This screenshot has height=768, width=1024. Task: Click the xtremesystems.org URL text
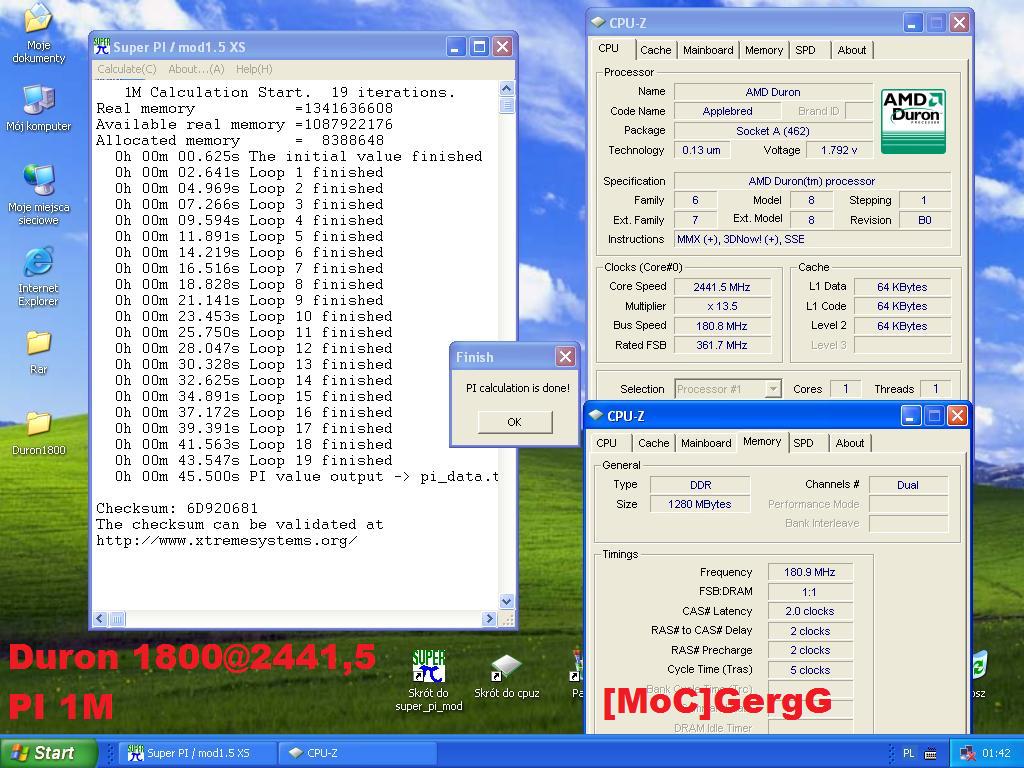tap(227, 541)
